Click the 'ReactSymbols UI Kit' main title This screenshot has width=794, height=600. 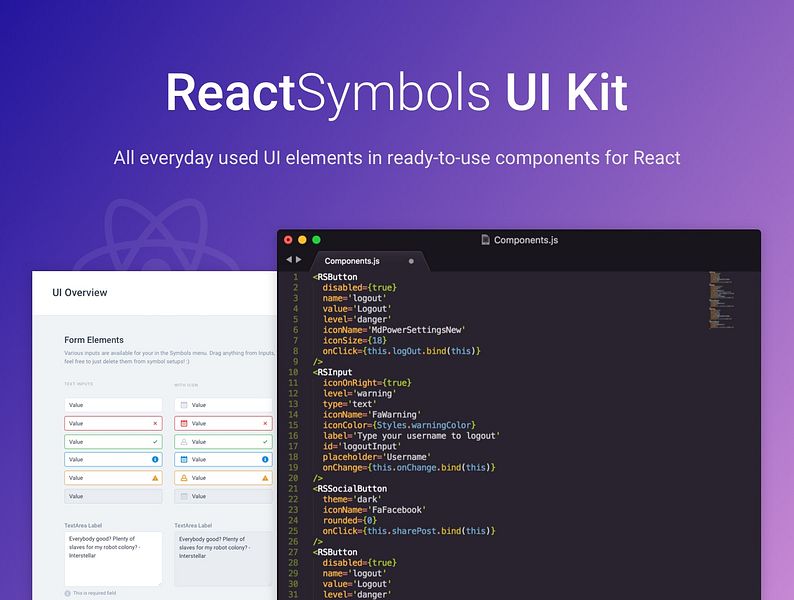397,93
